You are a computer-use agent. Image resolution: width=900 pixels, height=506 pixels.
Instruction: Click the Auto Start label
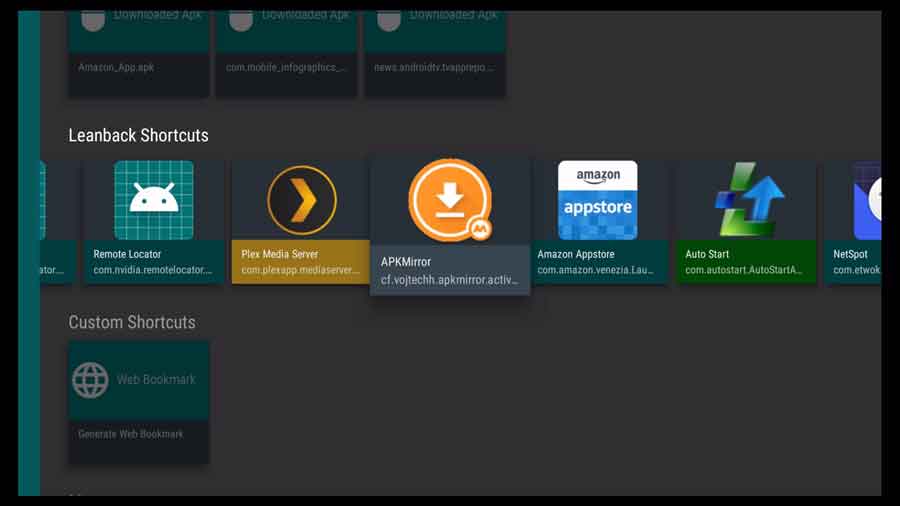[x=707, y=254]
